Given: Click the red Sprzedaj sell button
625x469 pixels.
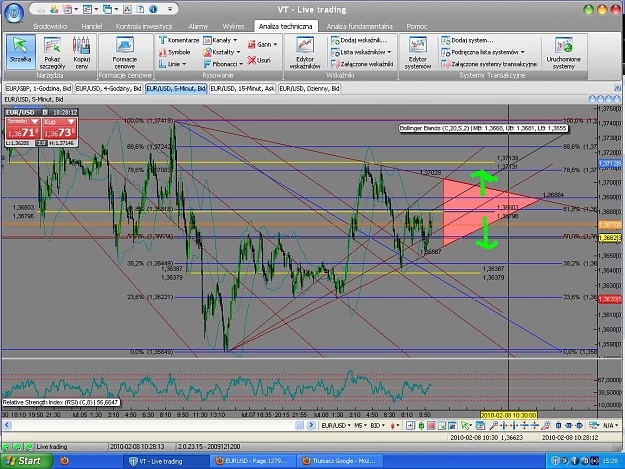Looking at the screenshot, I should click(23, 128).
